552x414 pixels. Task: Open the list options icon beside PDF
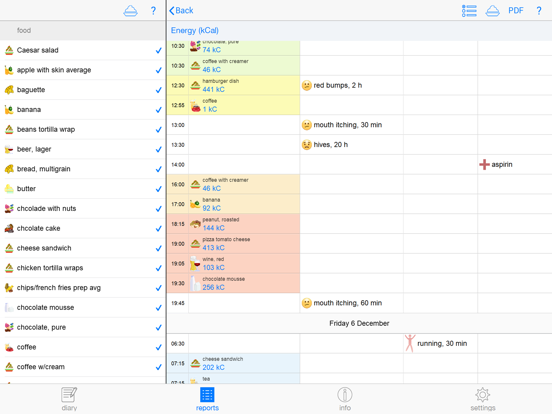(469, 11)
